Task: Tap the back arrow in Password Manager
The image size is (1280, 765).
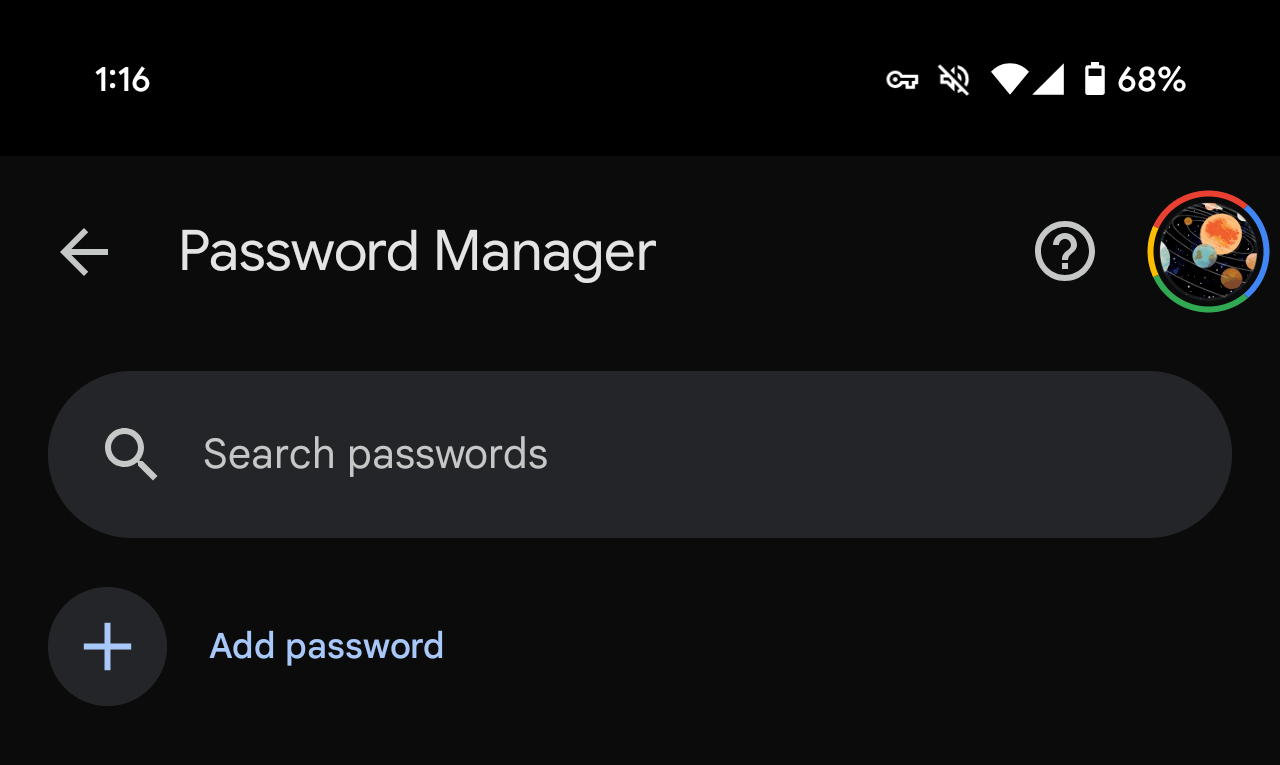Action: [84, 252]
